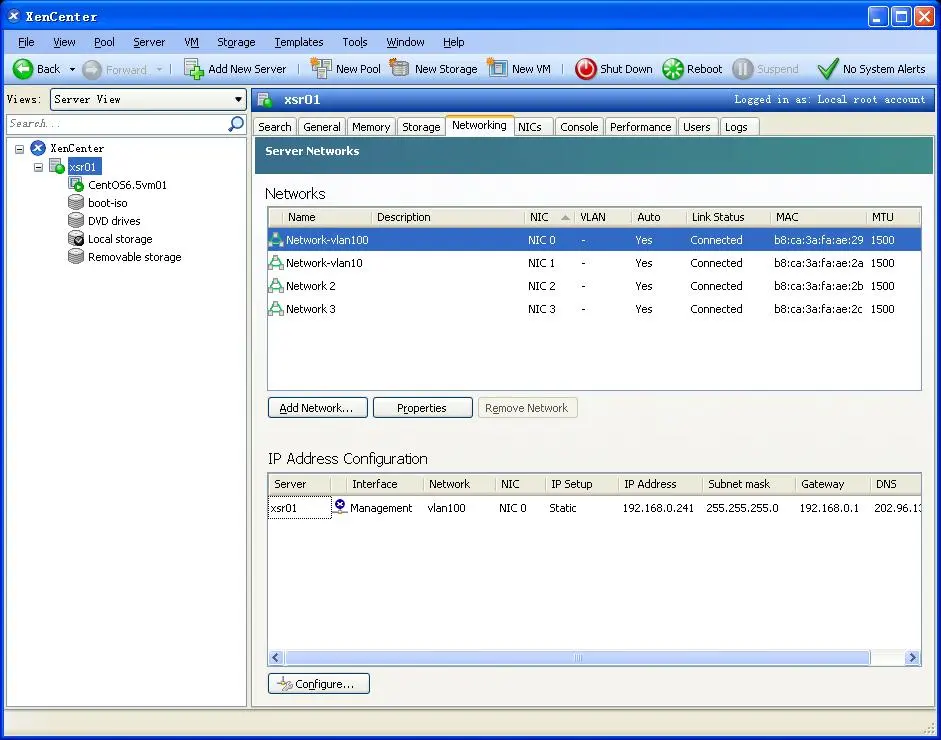Open the Templates menu

pyautogui.click(x=298, y=42)
